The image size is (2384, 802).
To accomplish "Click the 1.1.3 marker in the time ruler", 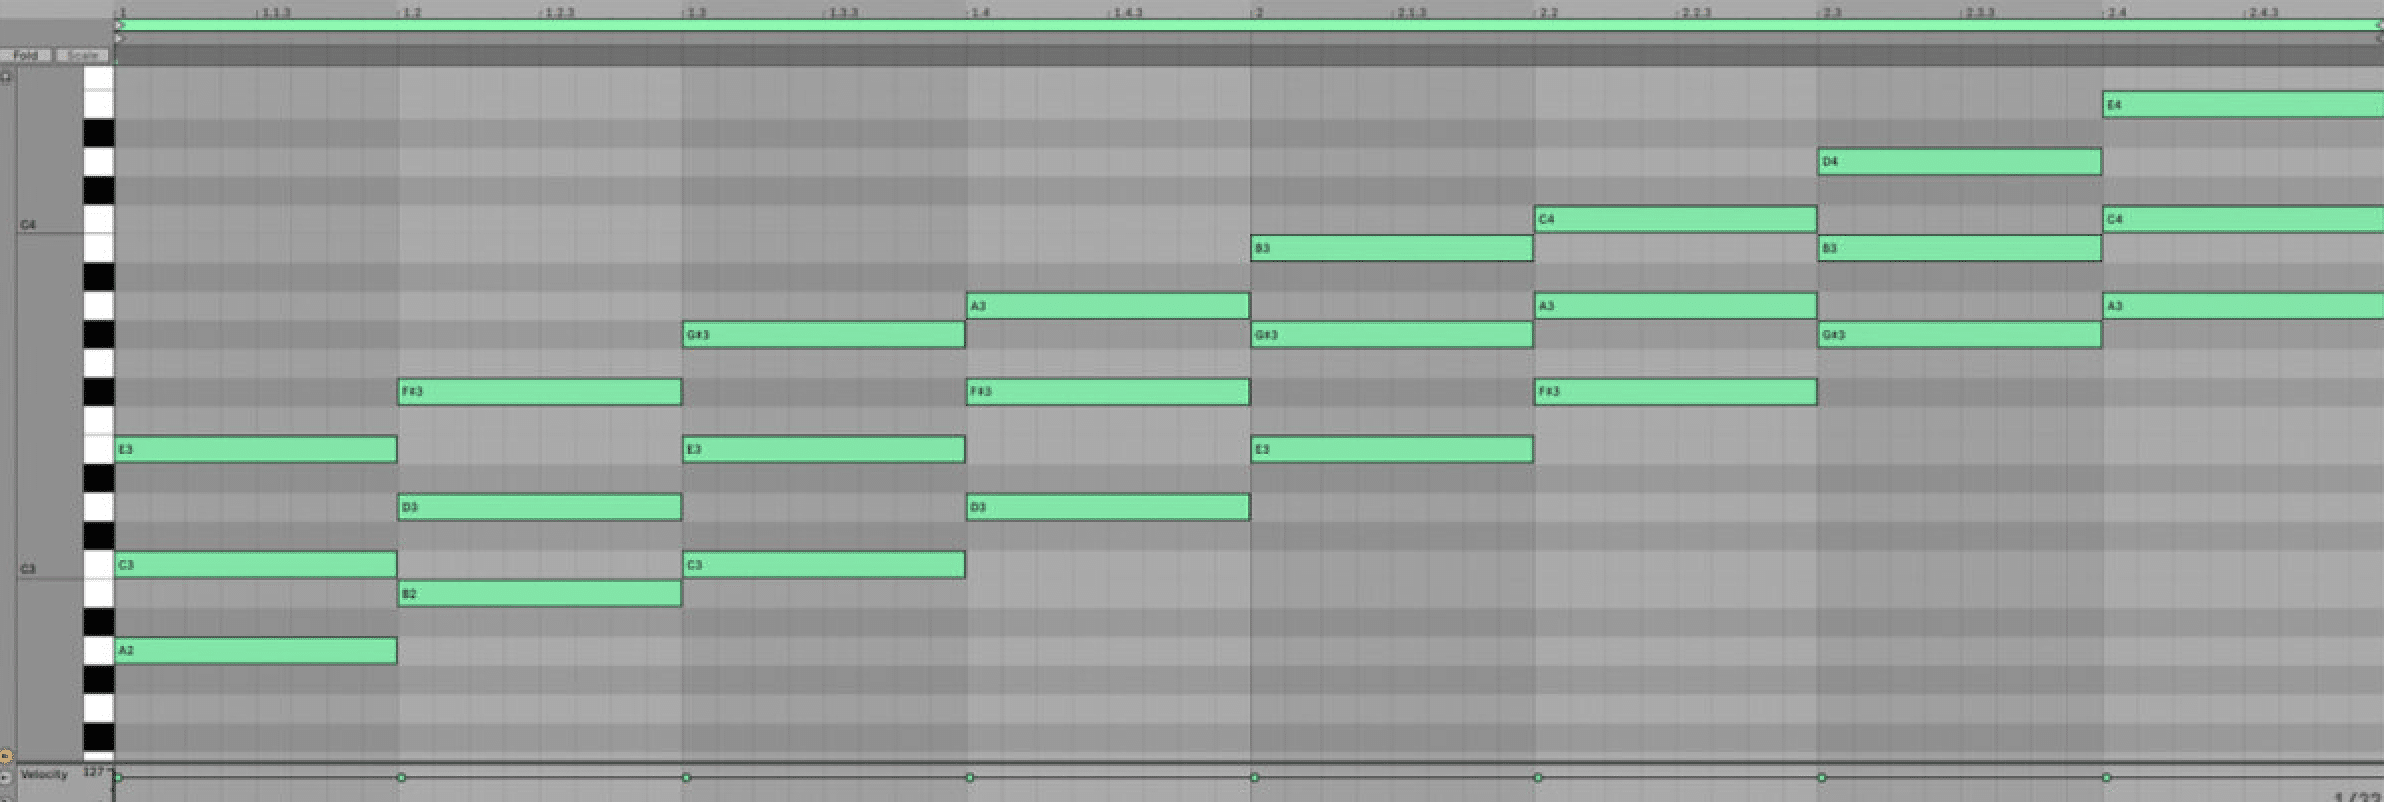I will (274, 12).
